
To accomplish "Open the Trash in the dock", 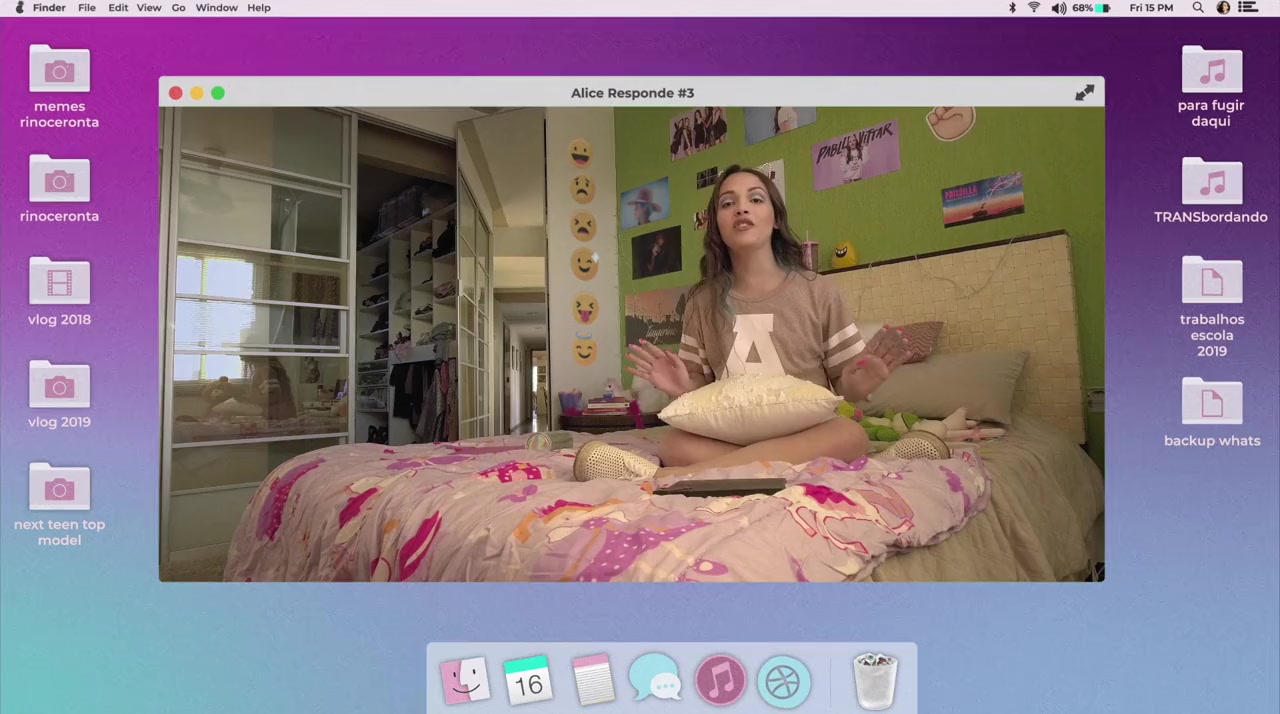I will pyautogui.click(x=875, y=681).
